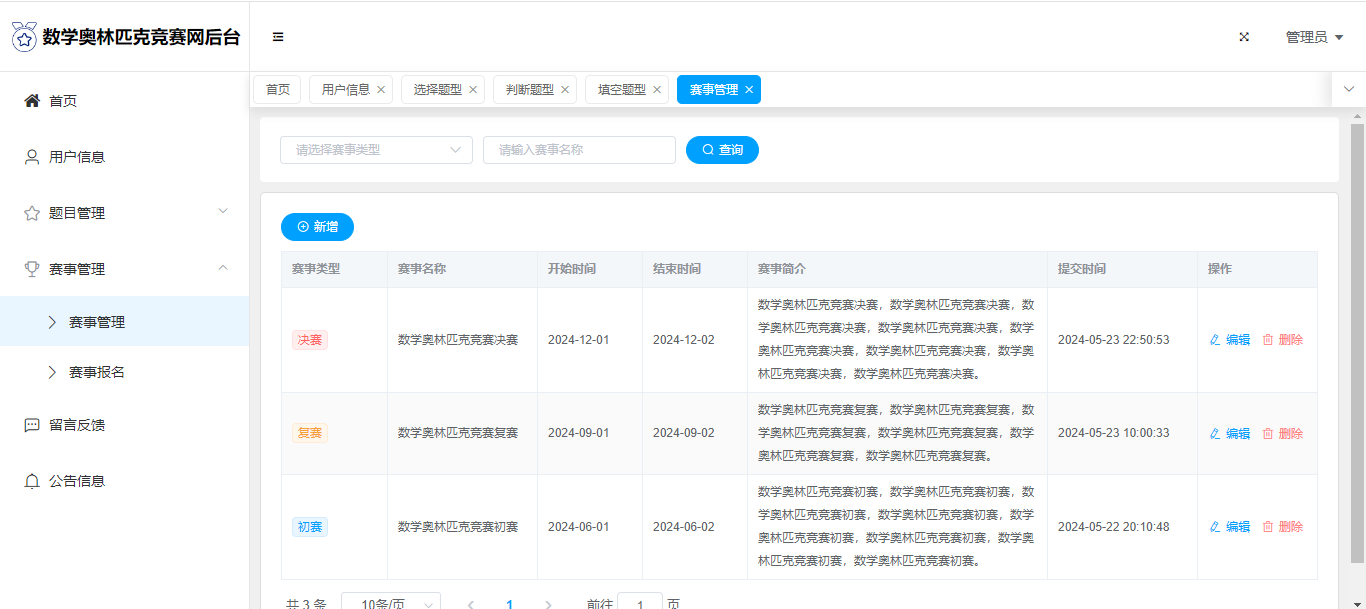This screenshot has height=609, width=1366.
Task: Open 用户信息 from the sidebar
Action: point(77,157)
